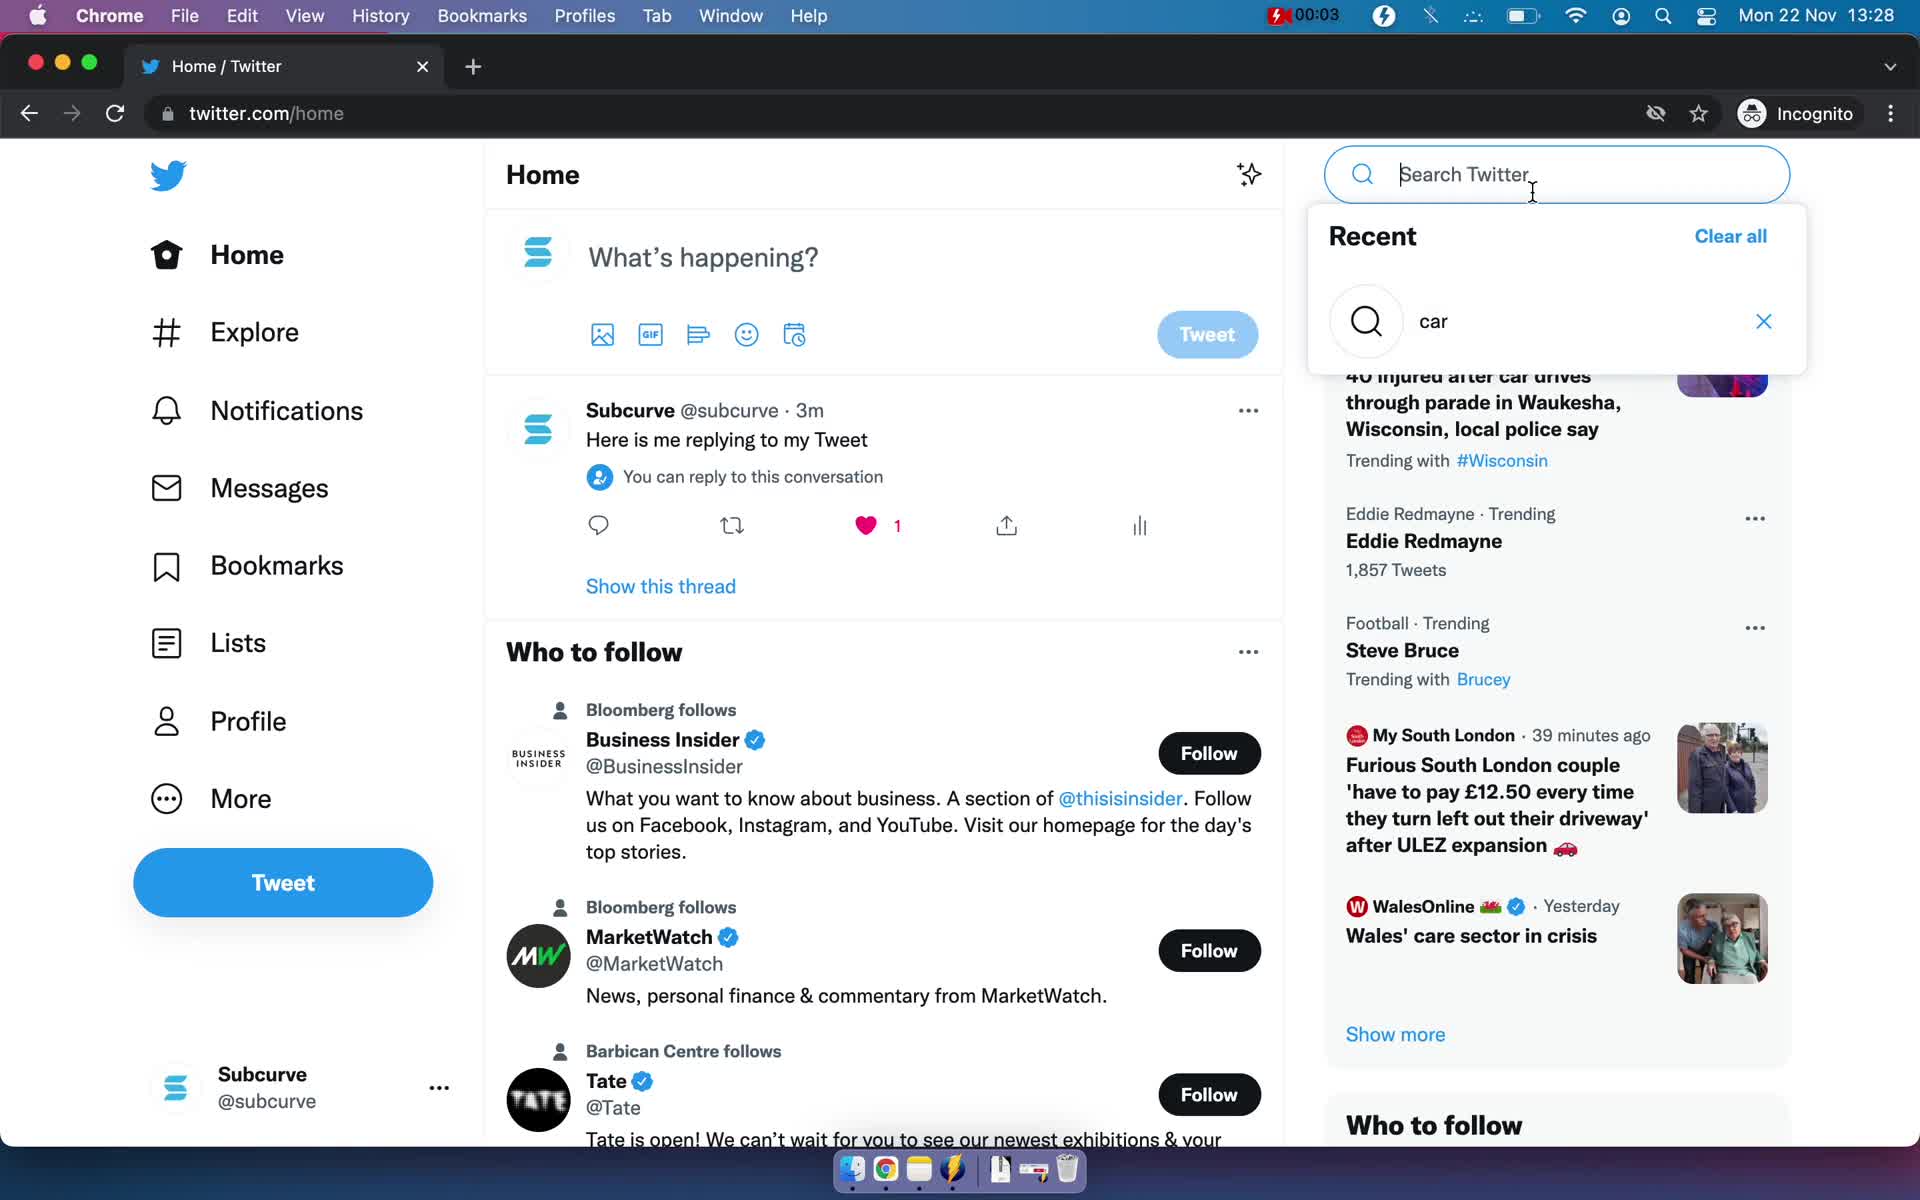Open a new browser tab
Viewport: 1920px width, 1200px height.
pyautogui.click(x=473, y=67)
